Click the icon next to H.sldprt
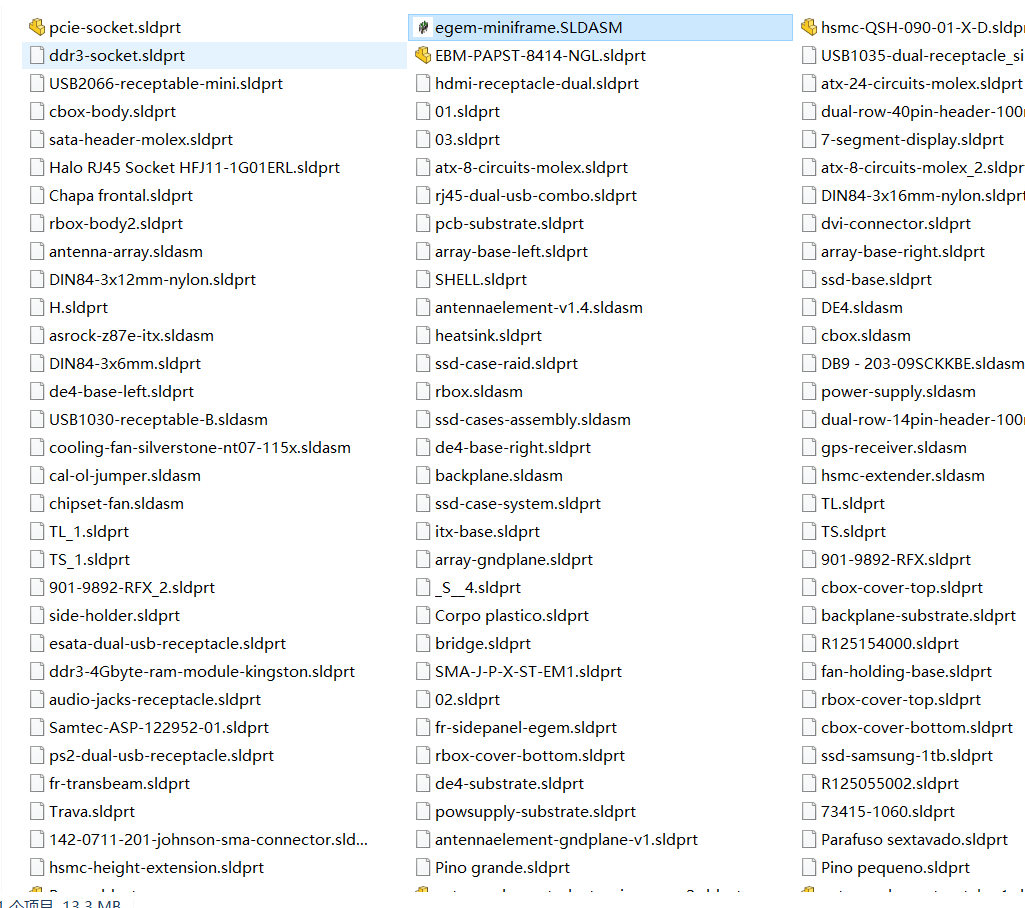Screen dimensions: 1025x908 tap(37, 307)
